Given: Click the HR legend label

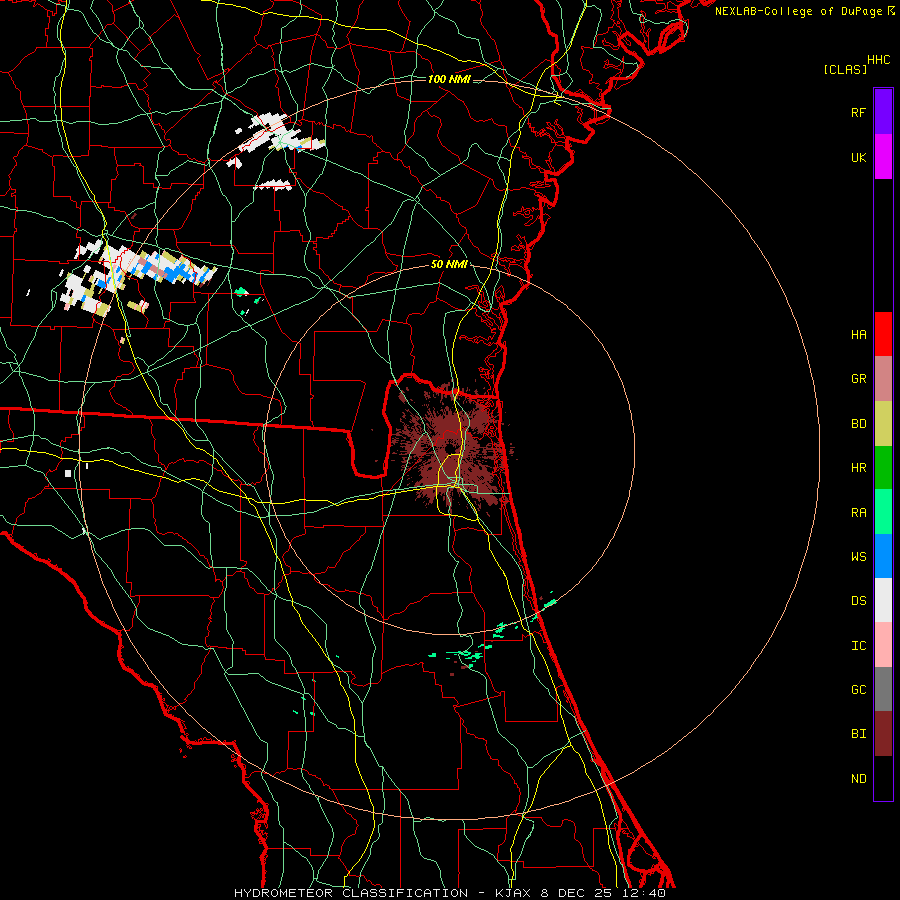Looking at the screenshot, I should click(858, 468).
